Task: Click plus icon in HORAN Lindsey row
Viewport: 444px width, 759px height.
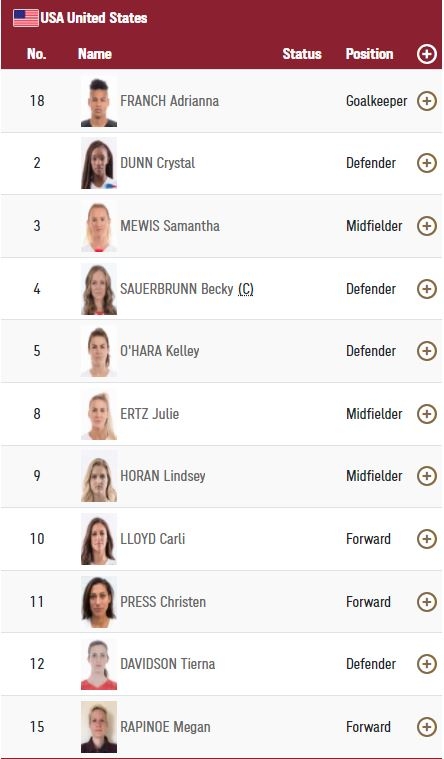Action: pos(427,476)
